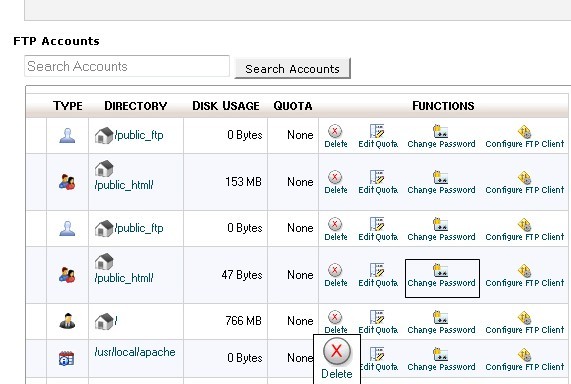Click the house icon in the 766 MB row
This screenshot has height=384, width=571.
(104, 321)
